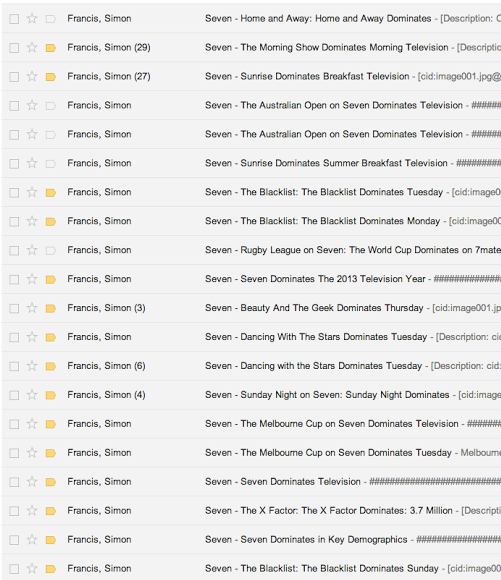Star the Rugby League World Cup email
501x580 pixels.
coord(32,250)
